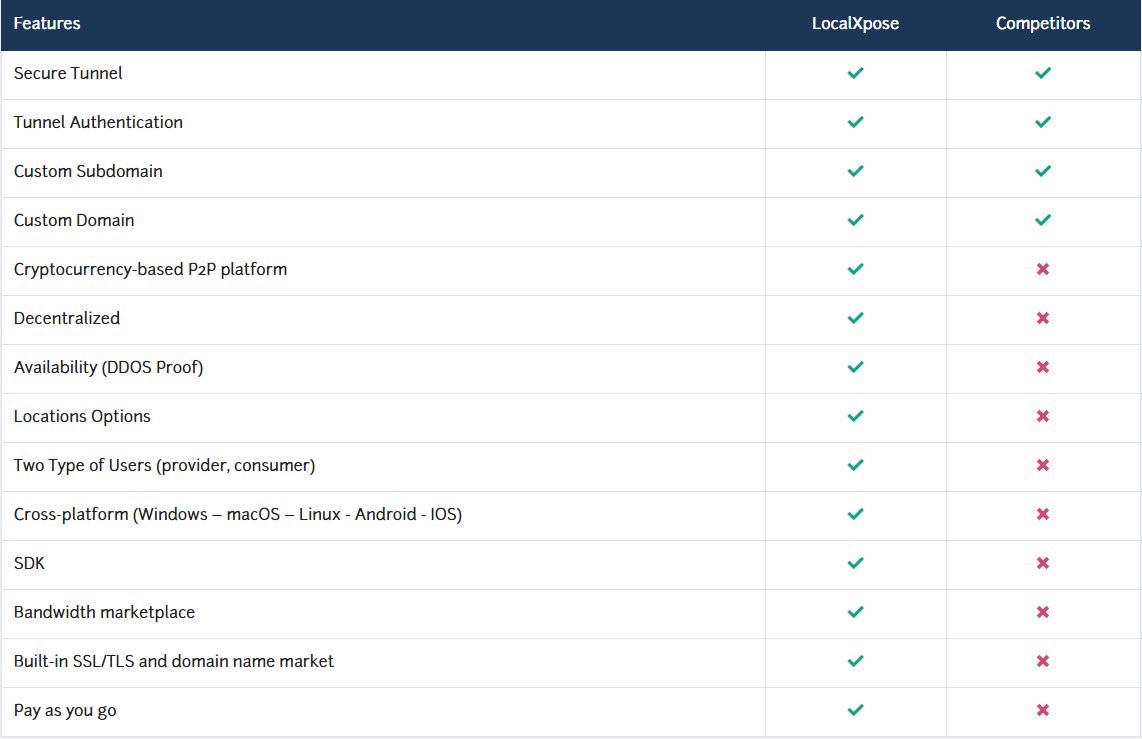Viewport: 1142px width, 739px height.
Task: Click LocalXpose checkmark for Bandwidth marketplace
Action: point(855,612)
